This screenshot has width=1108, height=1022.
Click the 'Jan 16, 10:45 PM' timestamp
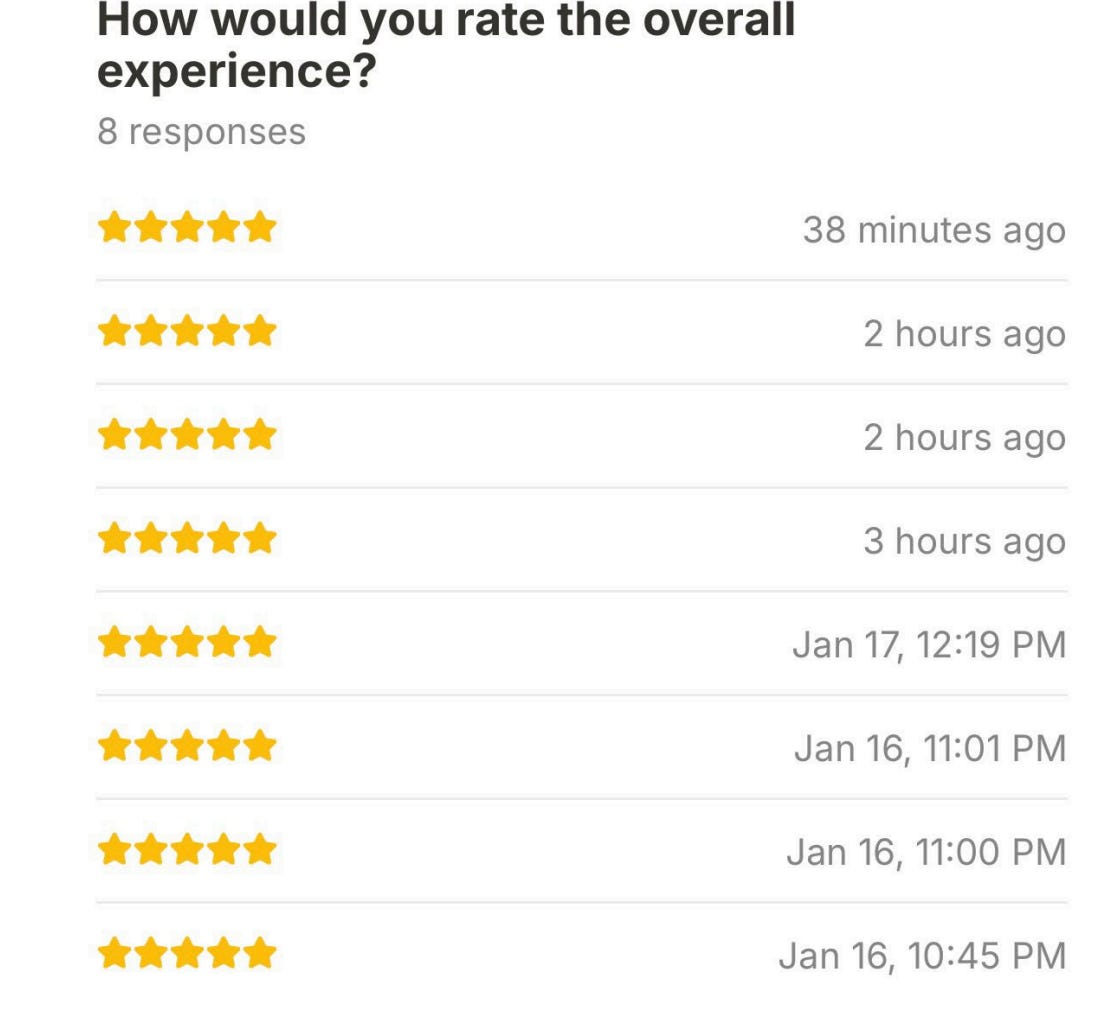tap(922, 956)
